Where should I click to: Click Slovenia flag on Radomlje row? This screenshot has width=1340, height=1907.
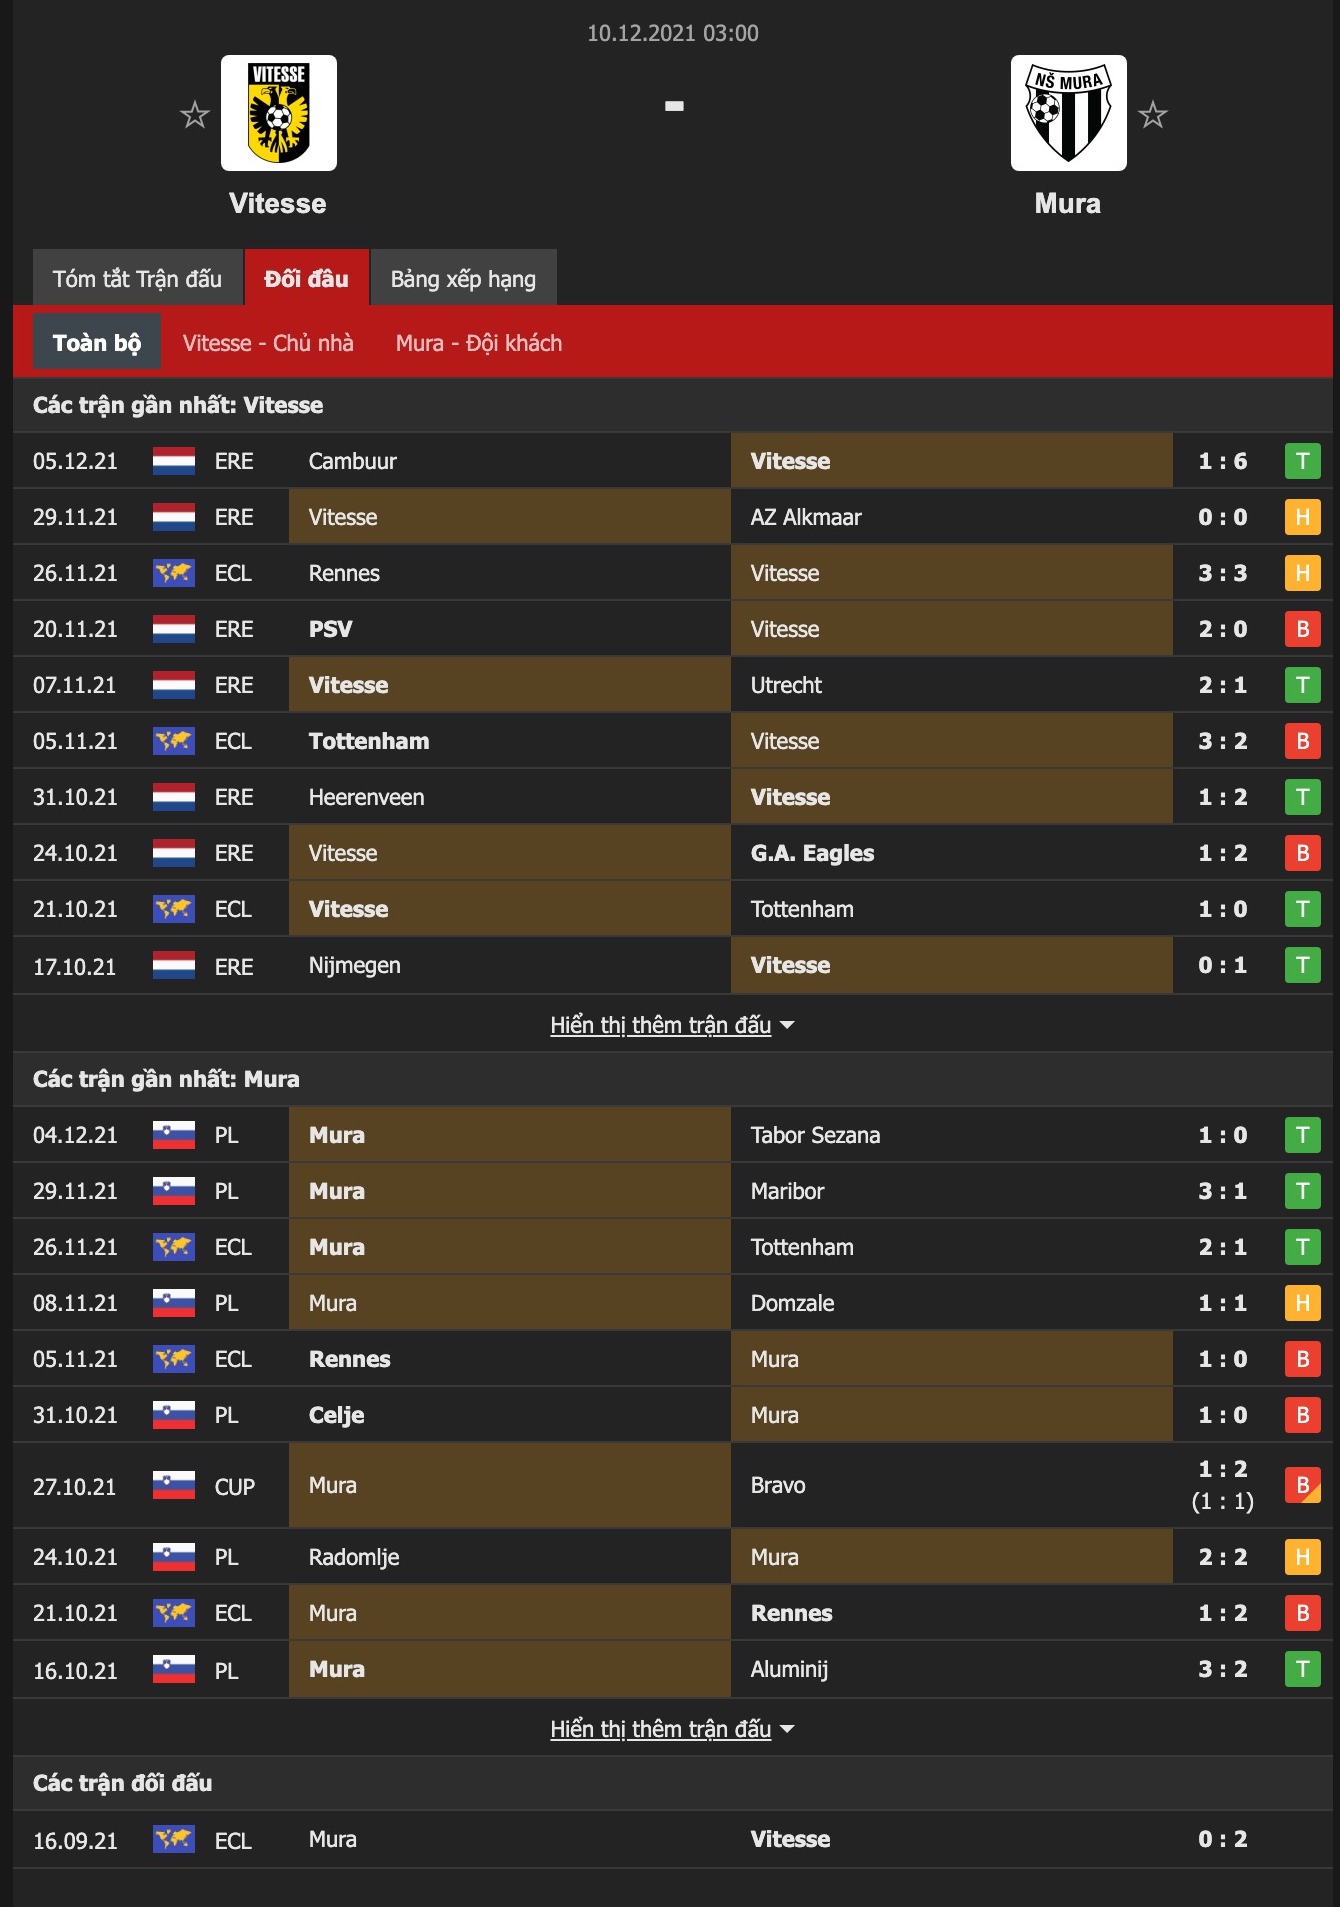174,1557
